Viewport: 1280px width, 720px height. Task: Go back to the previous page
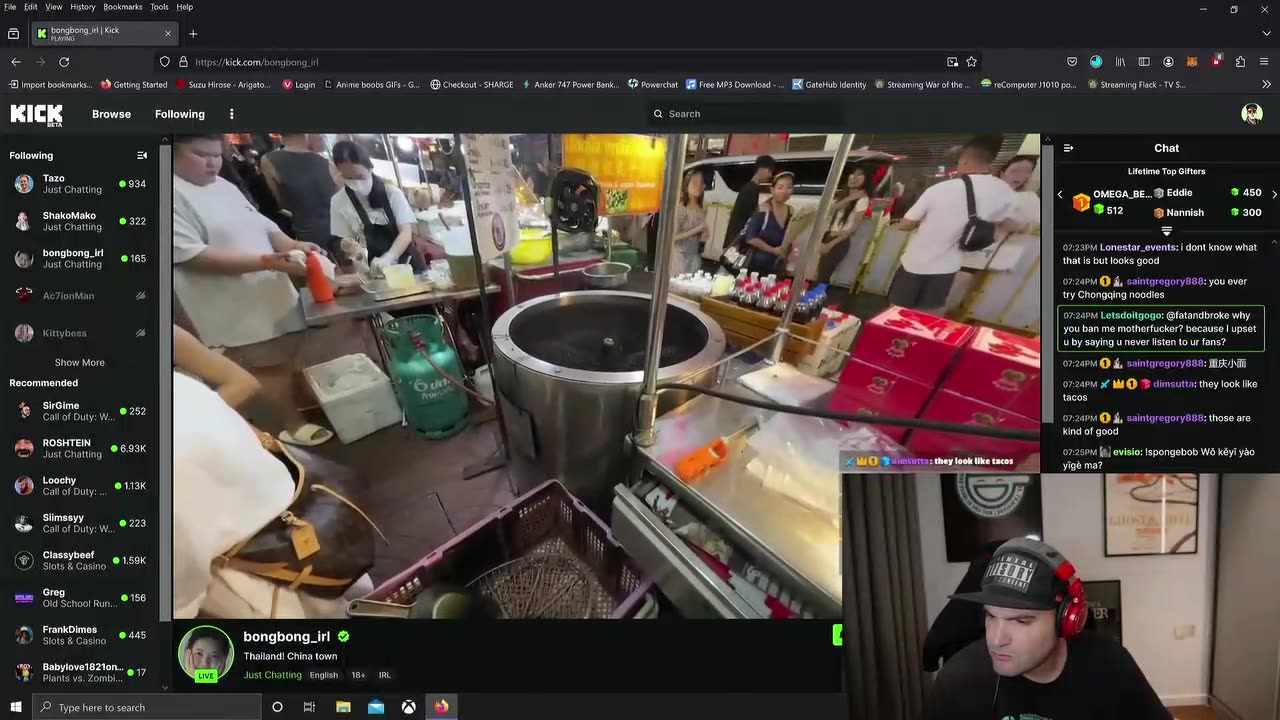coord(16,62)
